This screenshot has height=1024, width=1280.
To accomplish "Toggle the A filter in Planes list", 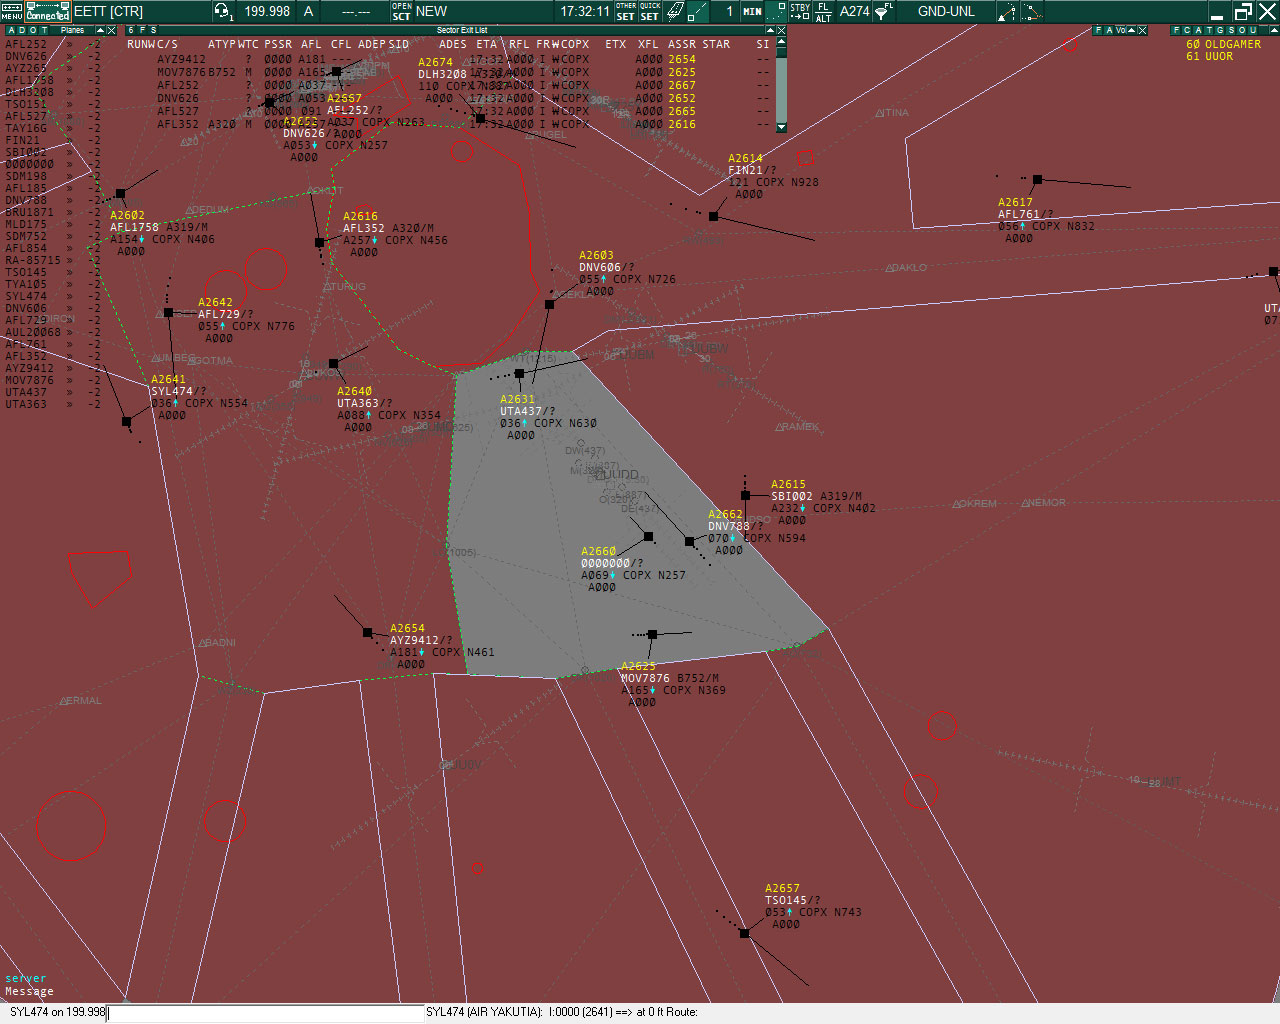I will tap(10, 30).
